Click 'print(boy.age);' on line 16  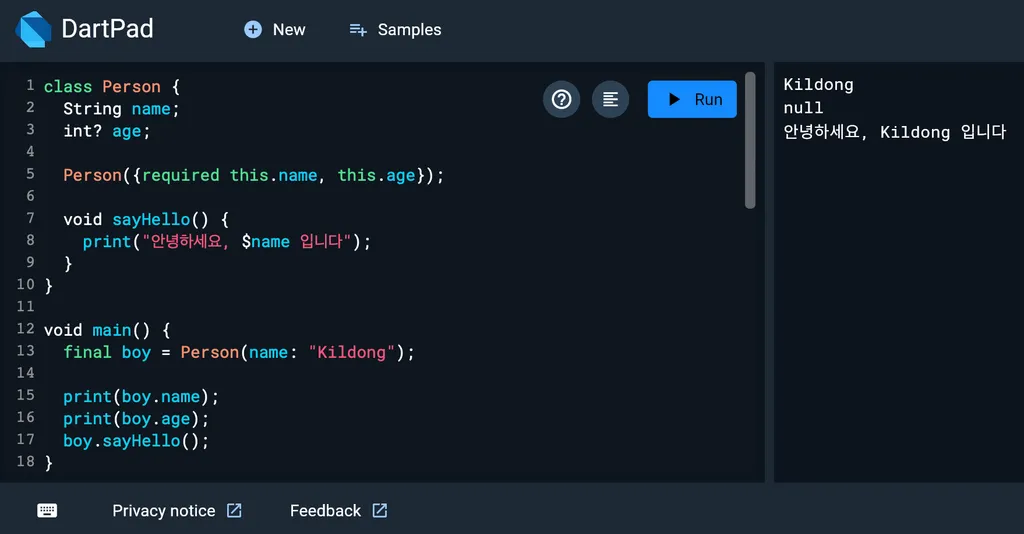[x=136, y=418]
